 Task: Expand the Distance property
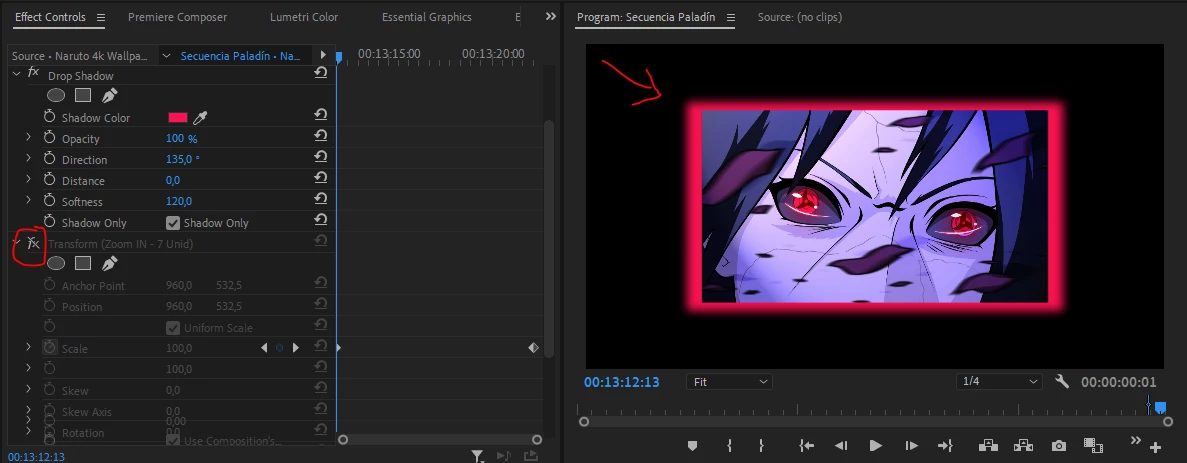pyautogui.click(x=28, y=179)
